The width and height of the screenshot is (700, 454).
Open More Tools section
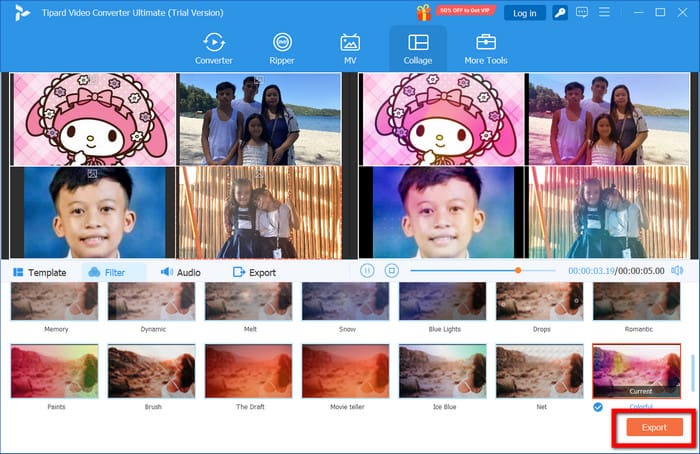point(486,49)
